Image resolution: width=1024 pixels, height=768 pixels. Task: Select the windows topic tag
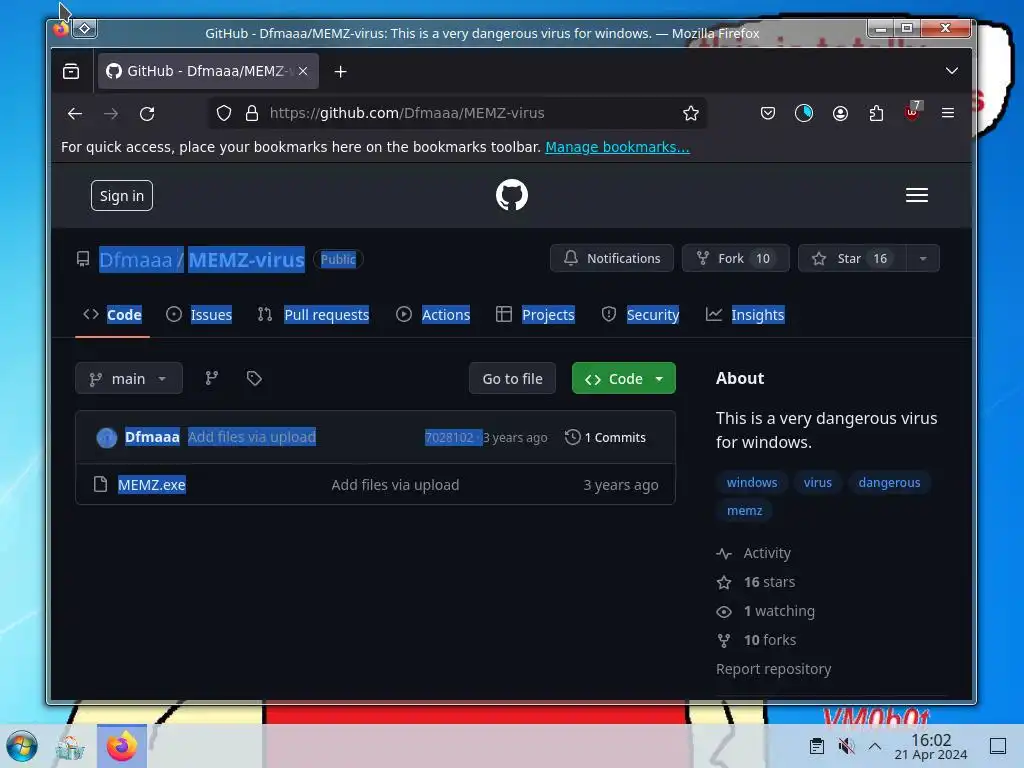click(752, 483)
